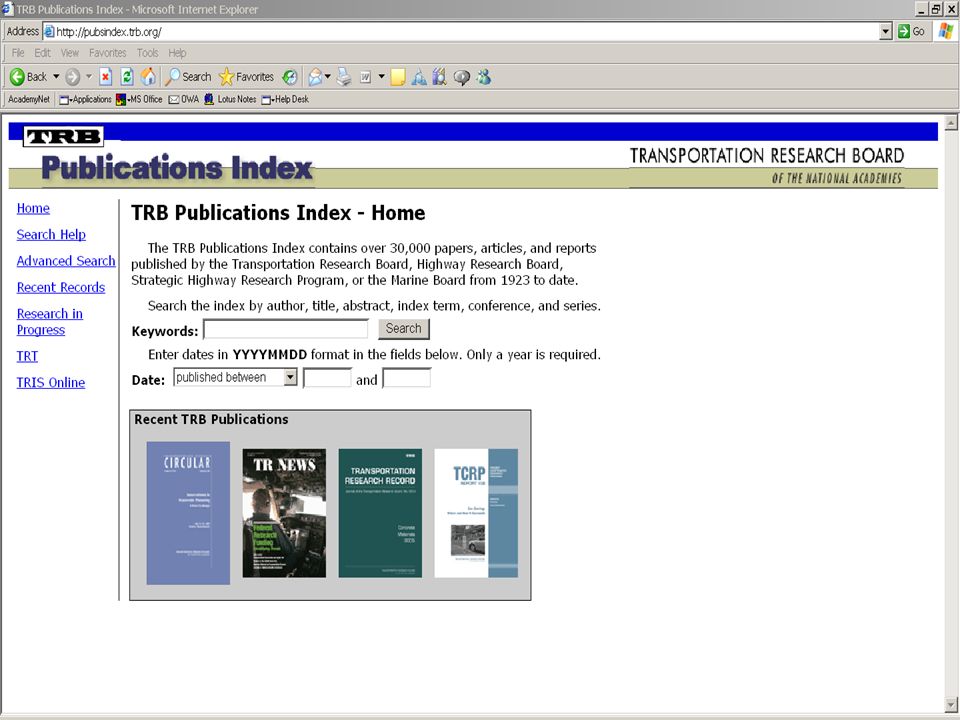This screenshot has height=720, width=960.
Task: Open the Circular publication cover
Action: (188, 513)
